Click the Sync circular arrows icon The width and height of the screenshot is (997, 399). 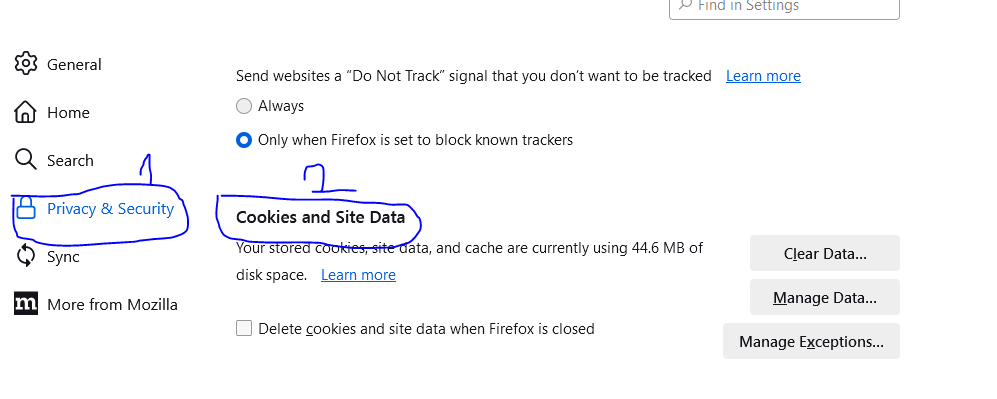click(x=25, y=256)
